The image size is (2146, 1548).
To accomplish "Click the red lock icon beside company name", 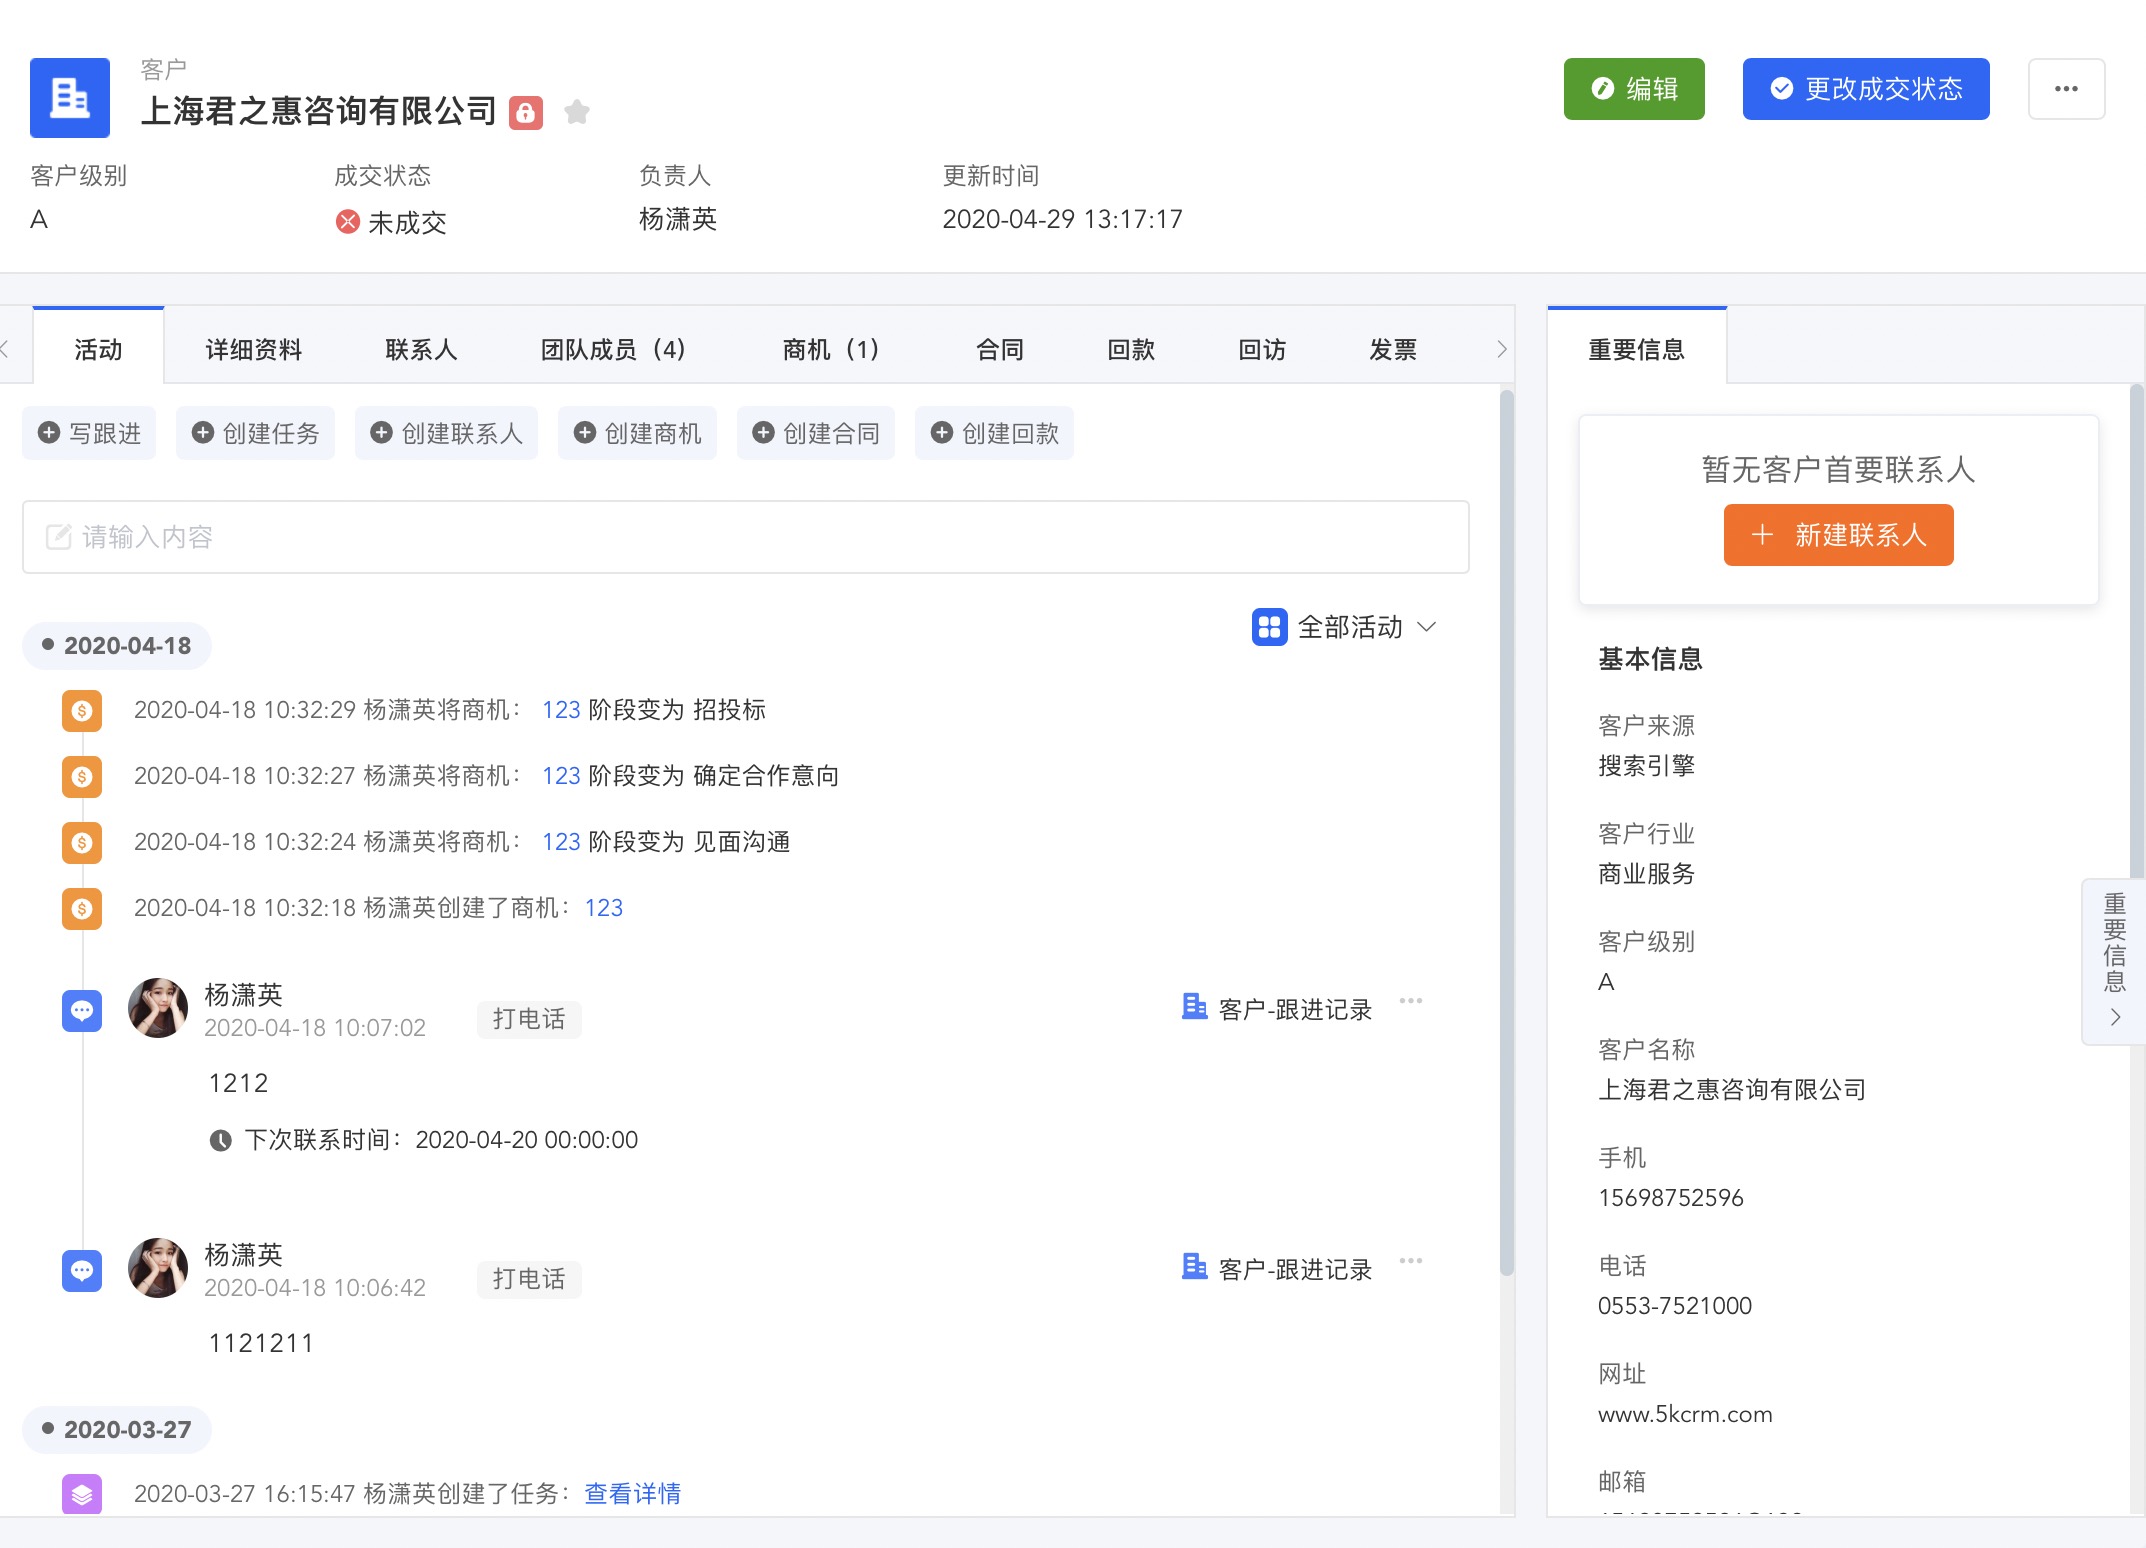I will tap(526, 112).
